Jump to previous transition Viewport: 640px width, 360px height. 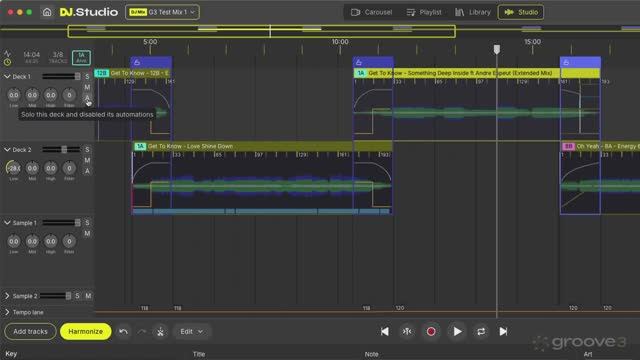(x=384, y=331)
